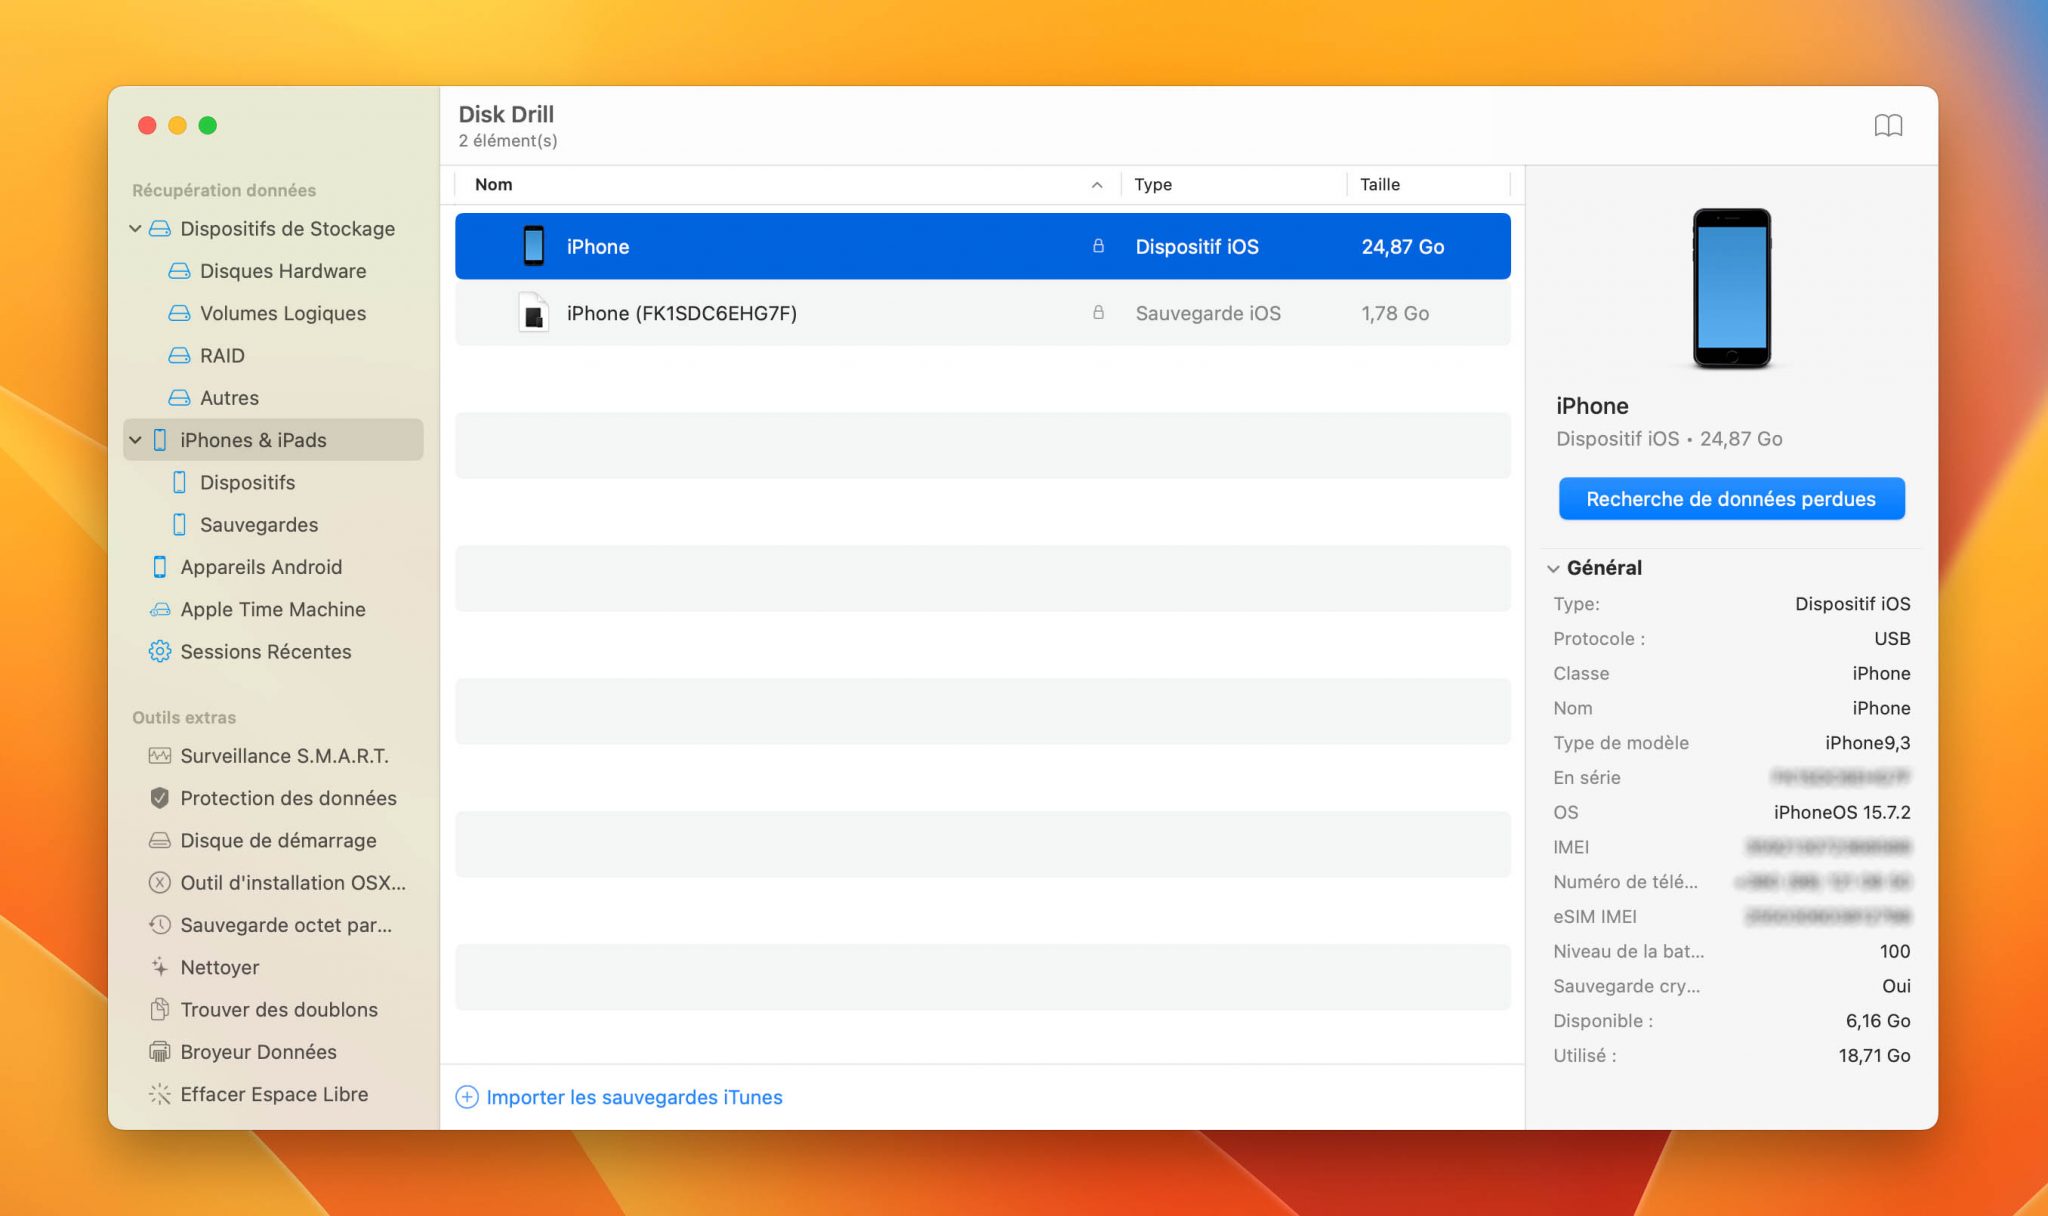Click the iPhoneOS 15.7.2 value
This screenshot has width=2048, height=1216.
[1842, 812]
